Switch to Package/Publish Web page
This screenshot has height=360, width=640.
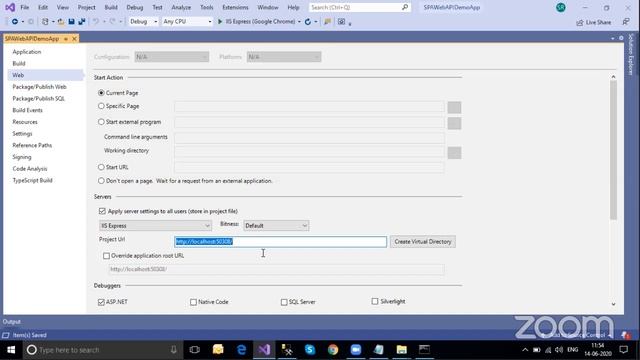tap(39, 87)
